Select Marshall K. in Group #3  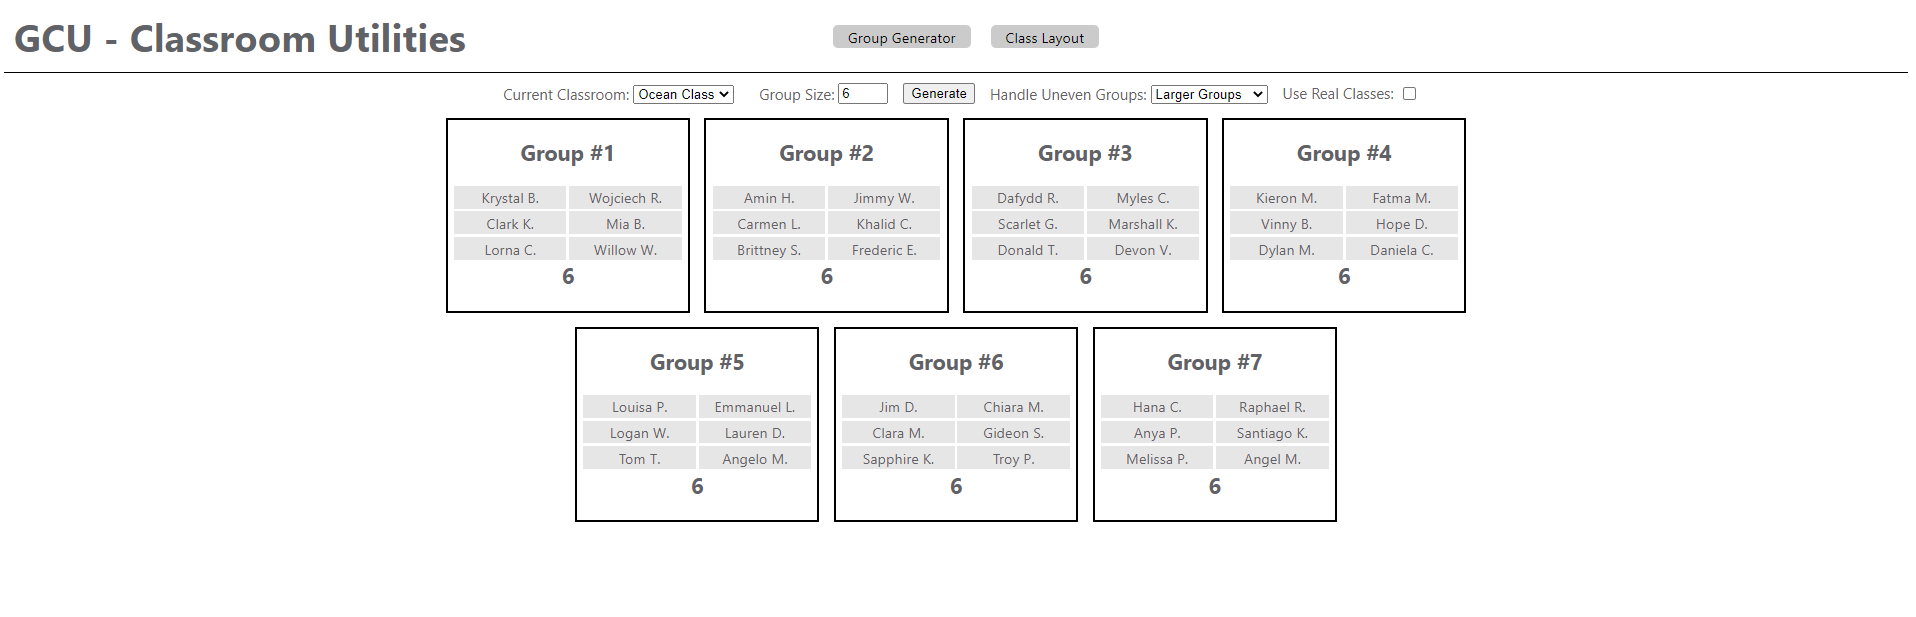point(1143,223)
